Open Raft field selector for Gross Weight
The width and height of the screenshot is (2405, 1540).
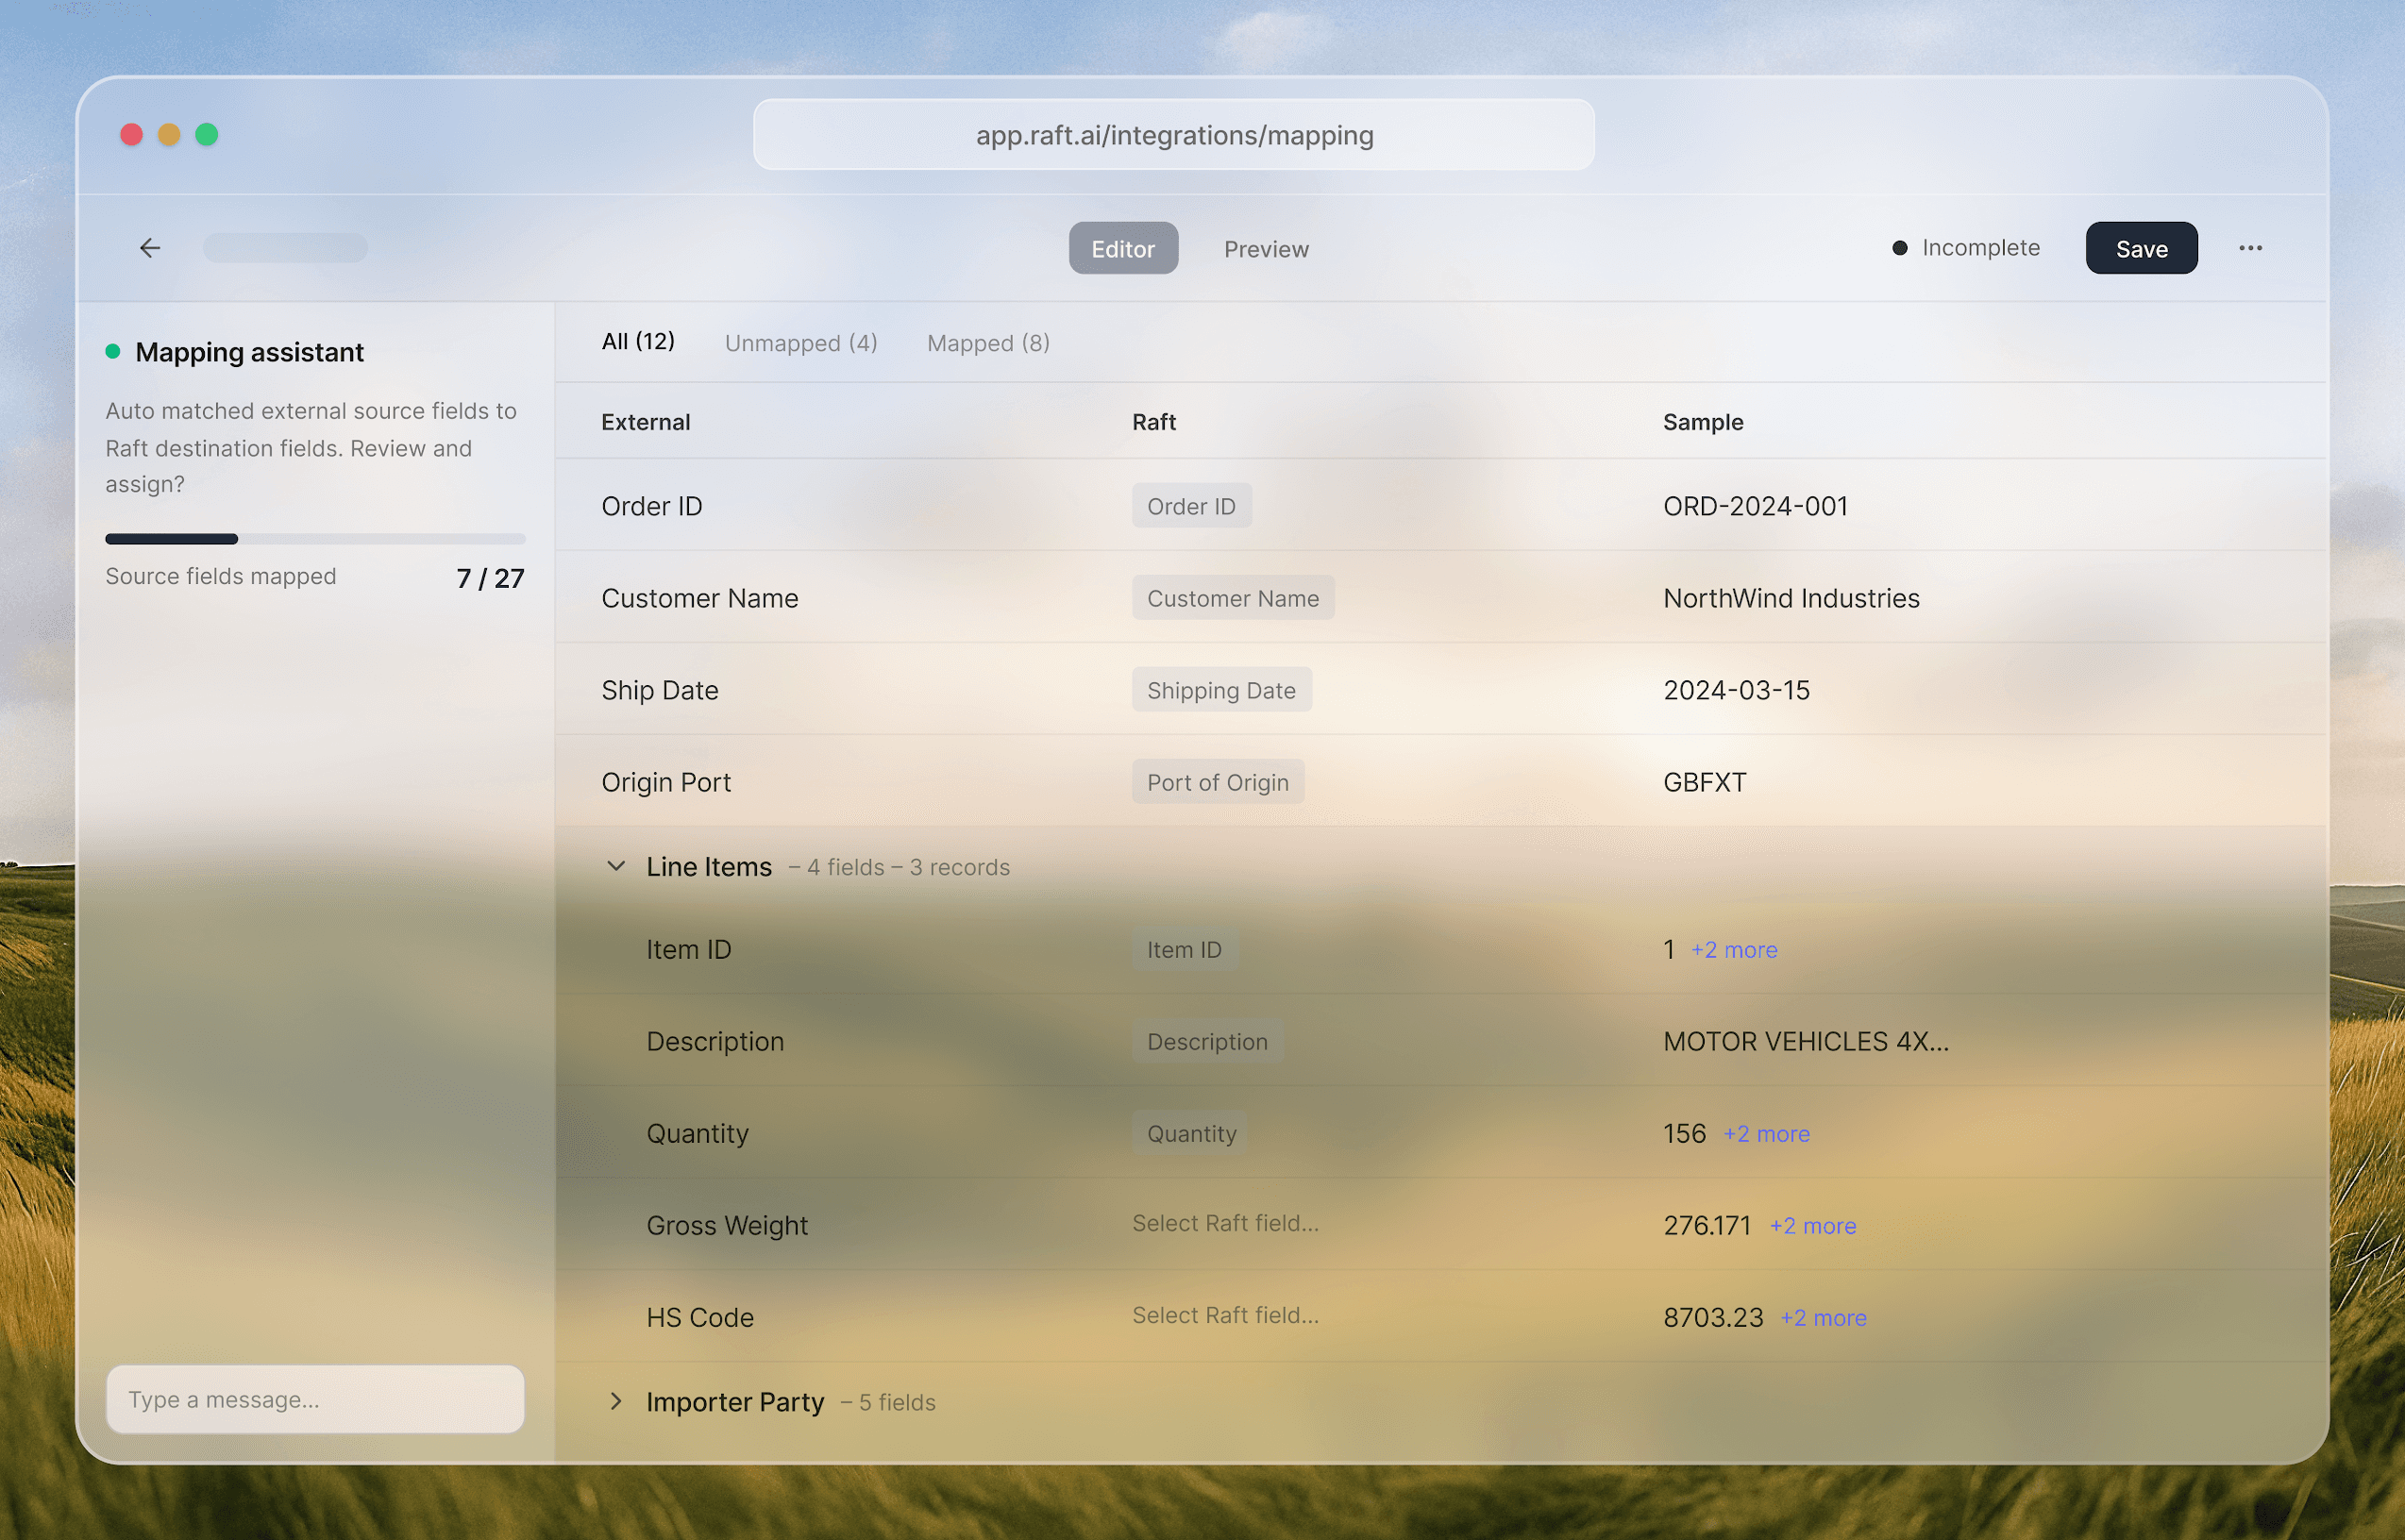click(1225, 1224)
